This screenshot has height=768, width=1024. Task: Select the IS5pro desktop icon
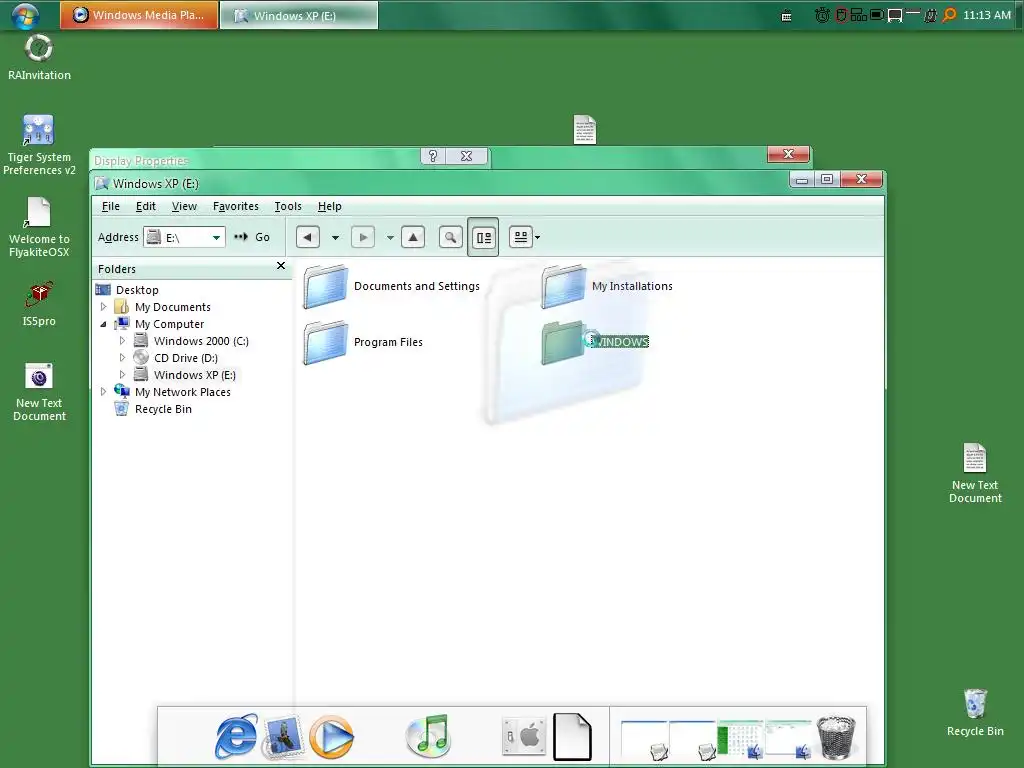(39, 304)
